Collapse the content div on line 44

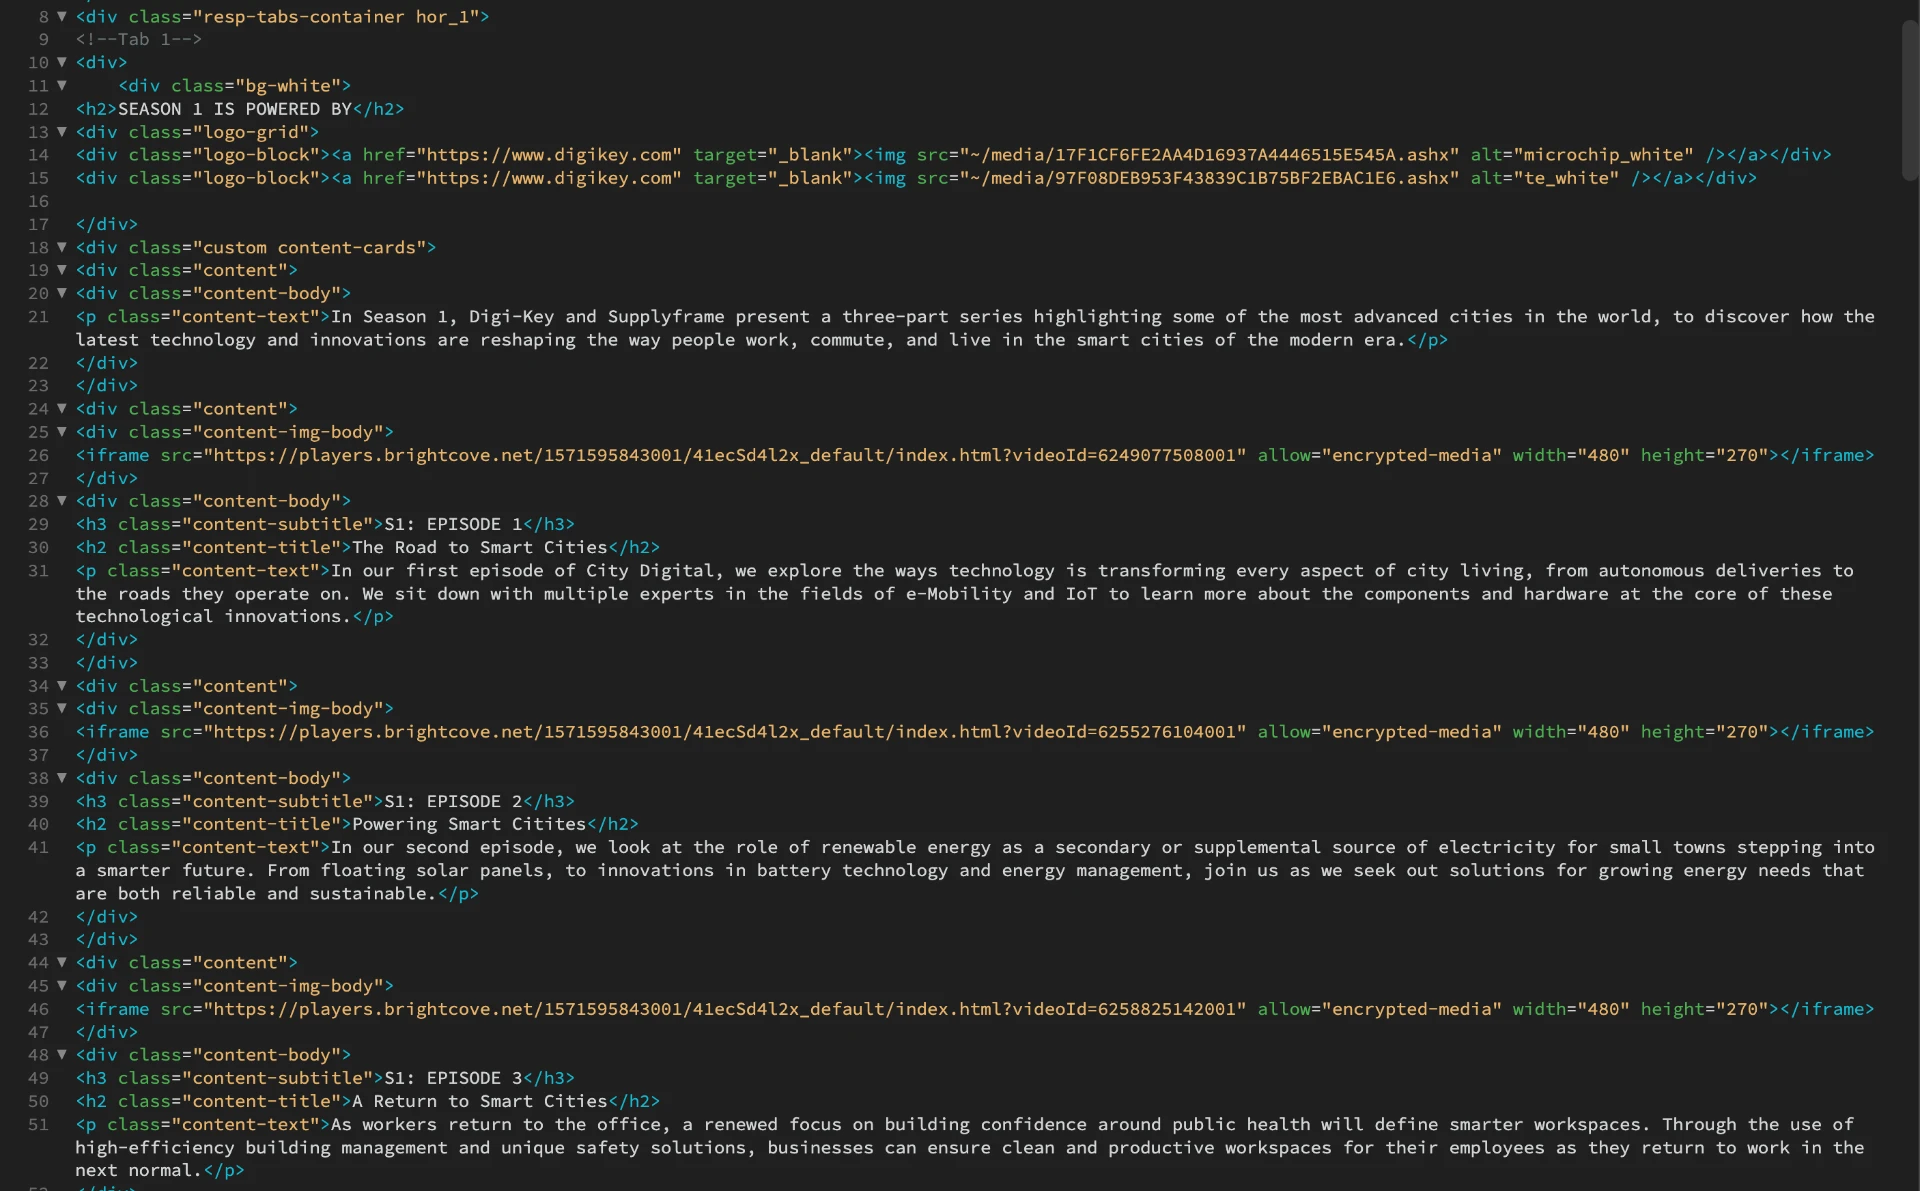tap(62, 963)
